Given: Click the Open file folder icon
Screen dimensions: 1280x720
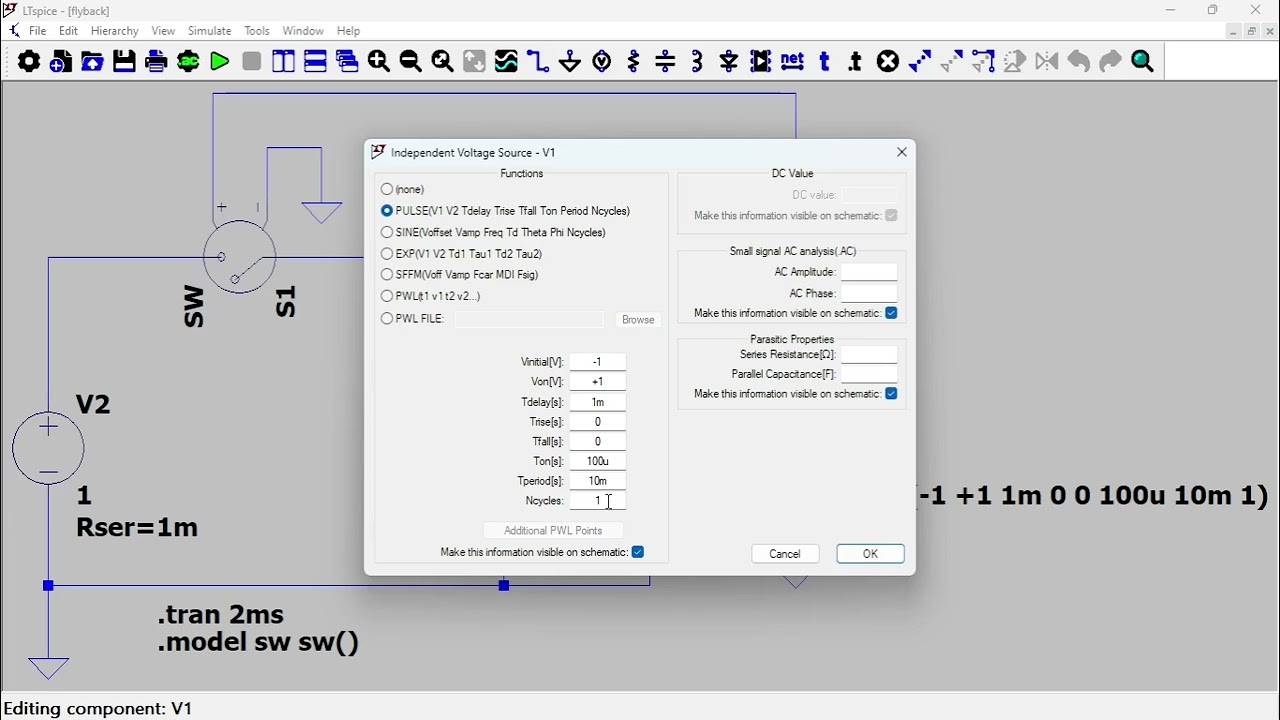Looking at the screenshot, I should [x=93, y=62].
